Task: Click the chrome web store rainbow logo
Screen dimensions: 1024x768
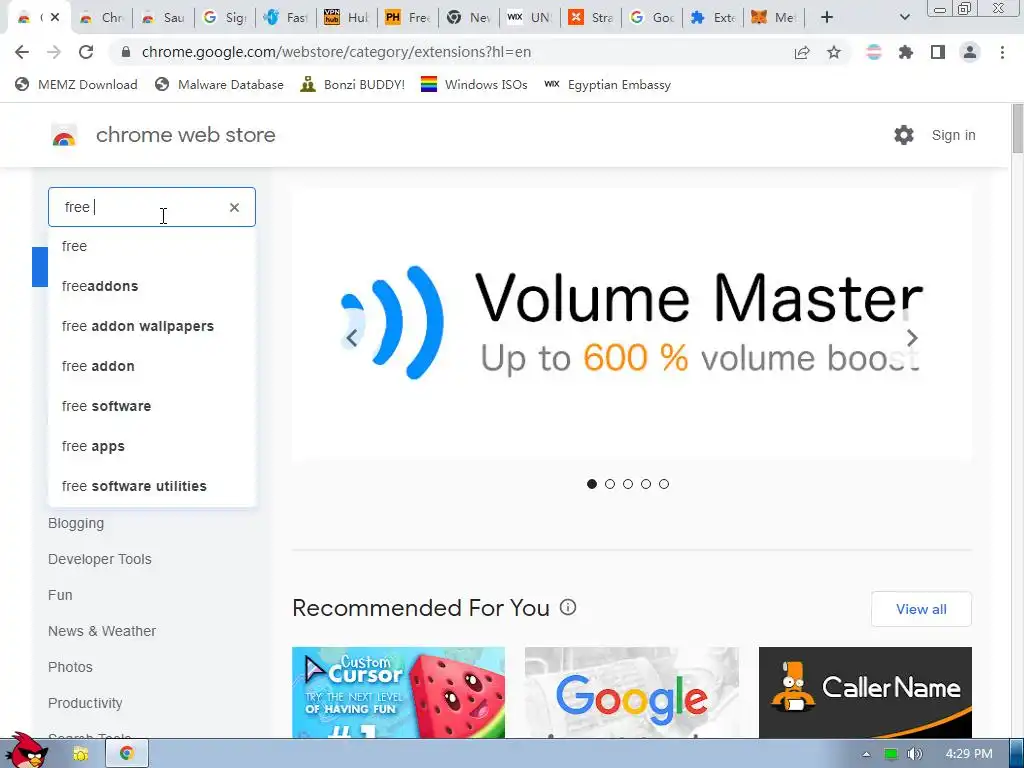Action: [x=64, y=135]
